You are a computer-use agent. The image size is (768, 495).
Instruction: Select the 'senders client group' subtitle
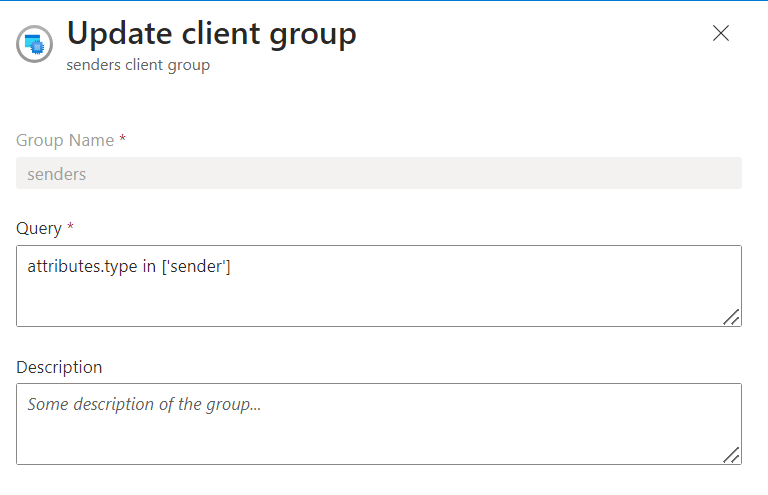point(138,66)
